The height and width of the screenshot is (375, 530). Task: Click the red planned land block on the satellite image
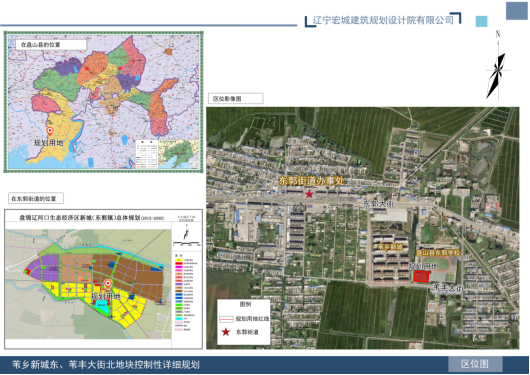[421, 277]
